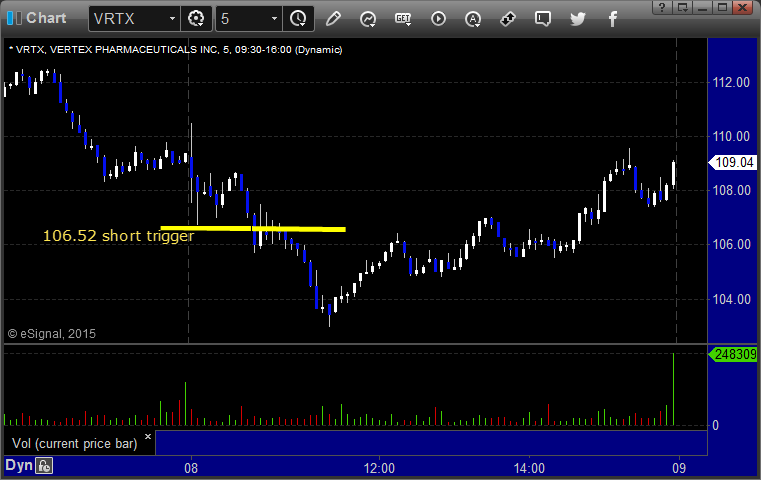
Task: Click the Dyn scaling label
Action: coord(19,465)
